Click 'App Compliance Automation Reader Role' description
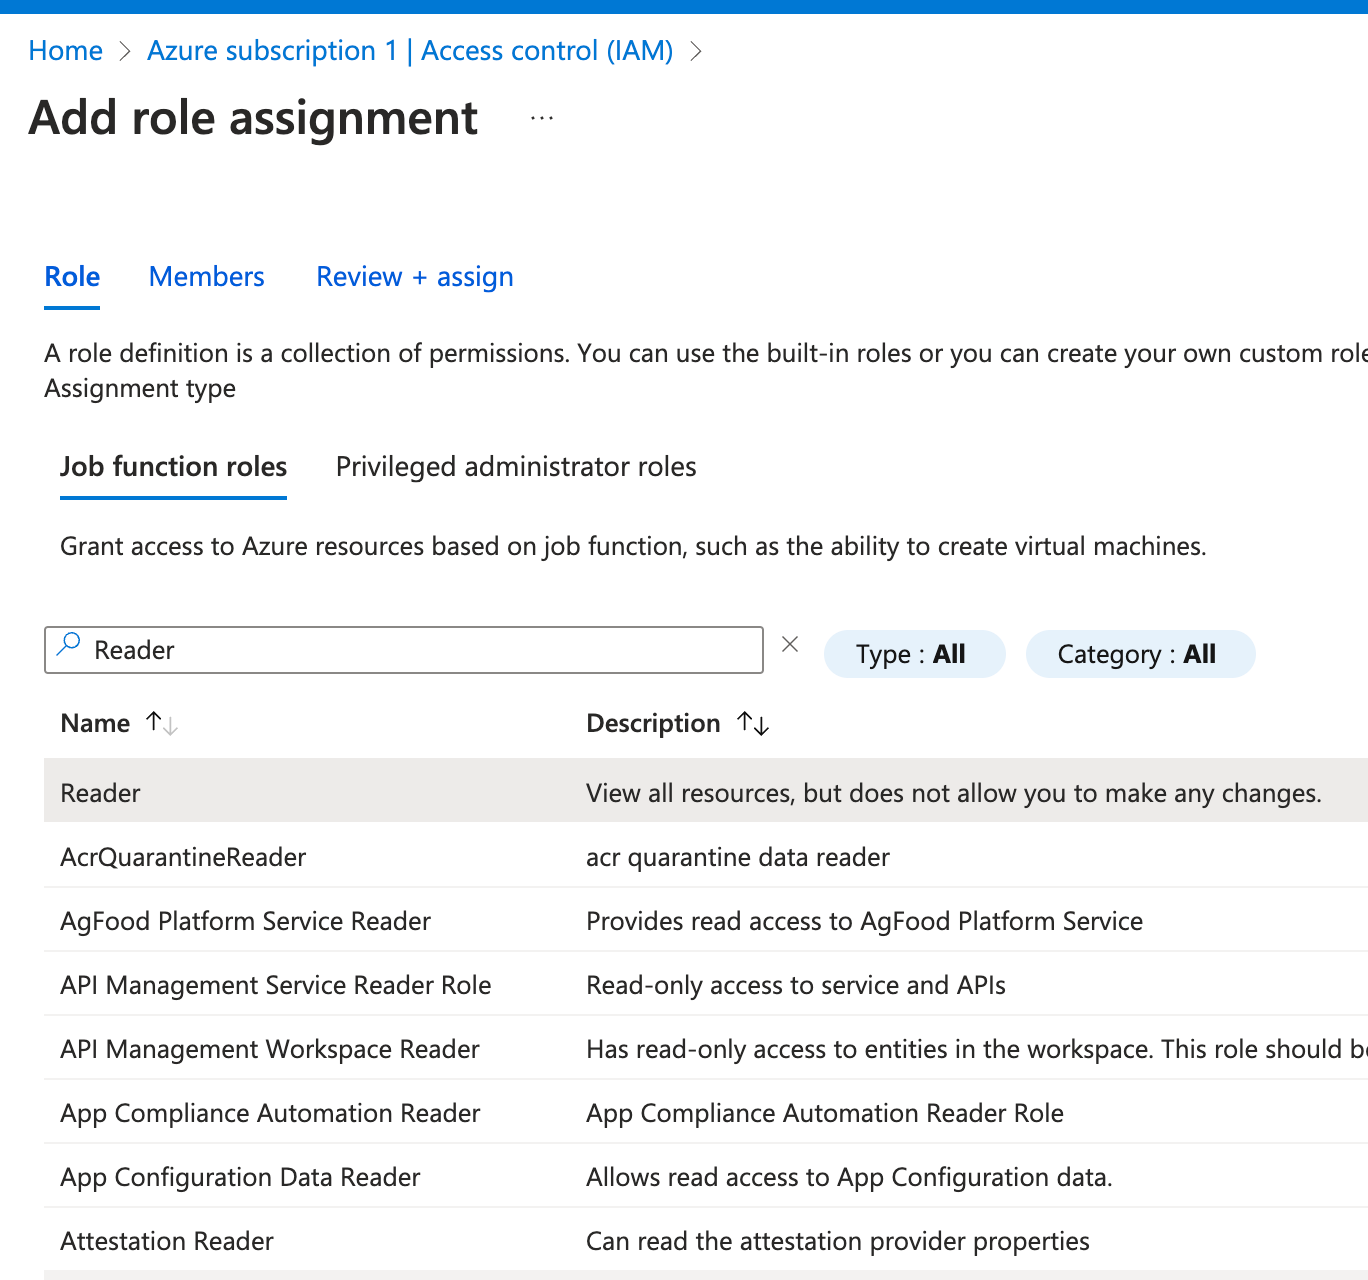Screen dimensions: 1368x1280 tap(825, 1113)
